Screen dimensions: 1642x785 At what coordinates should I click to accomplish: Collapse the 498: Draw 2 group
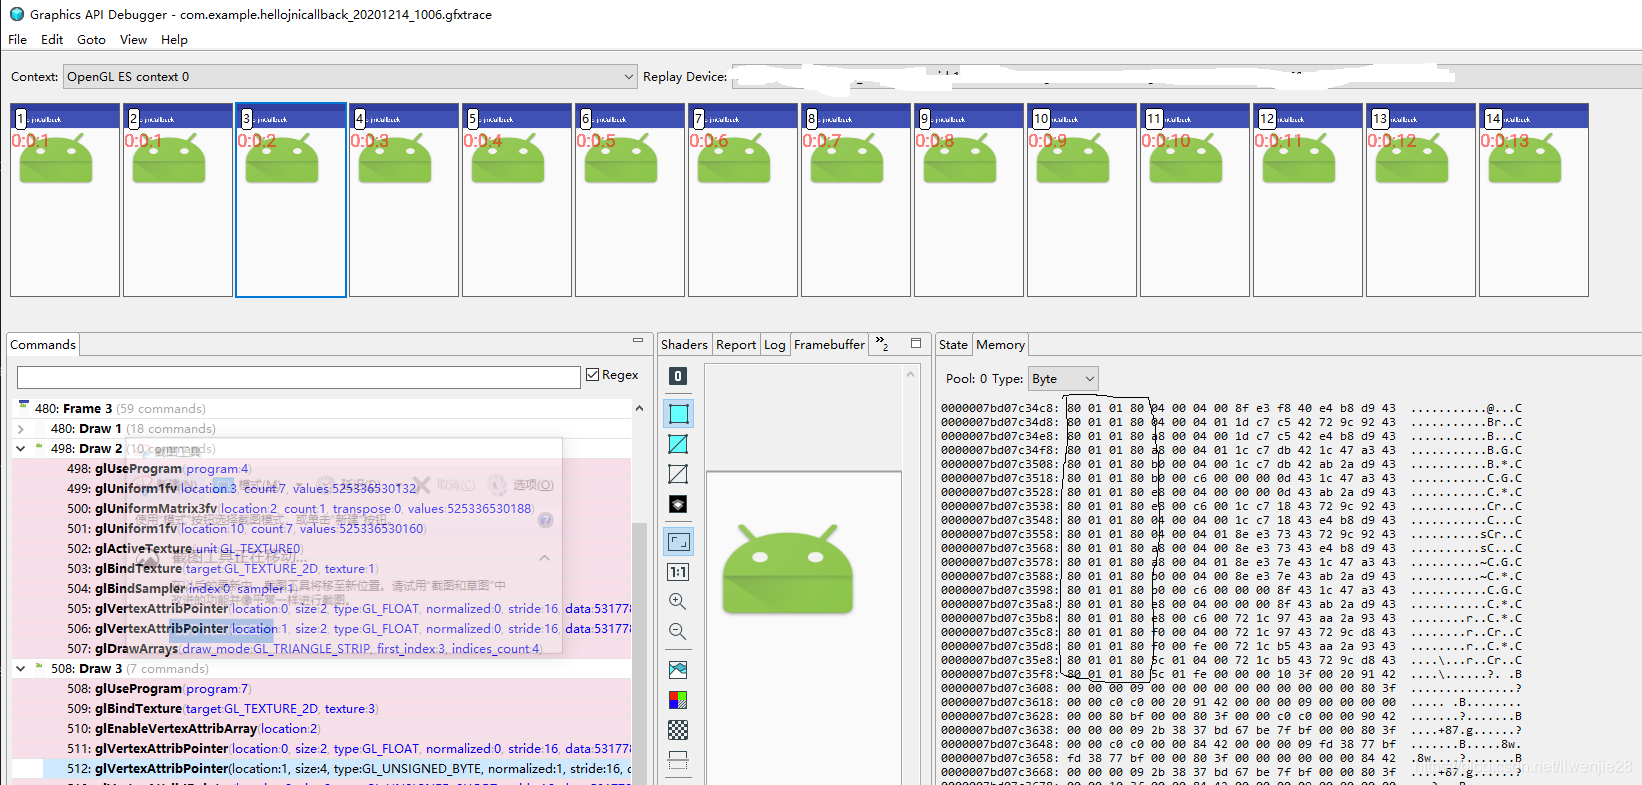tap(21, 449)
